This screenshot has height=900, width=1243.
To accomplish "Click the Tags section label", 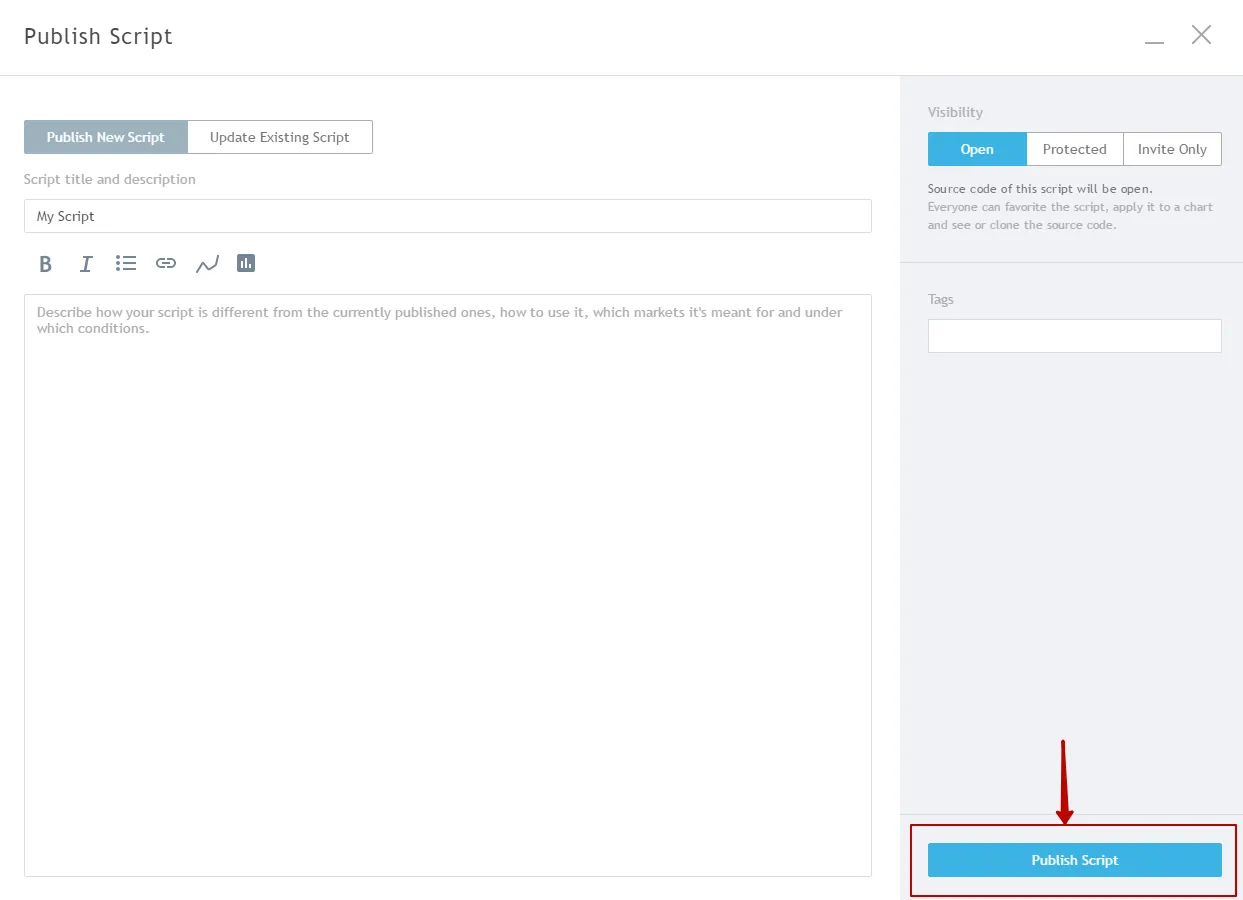I will point(941,299).
